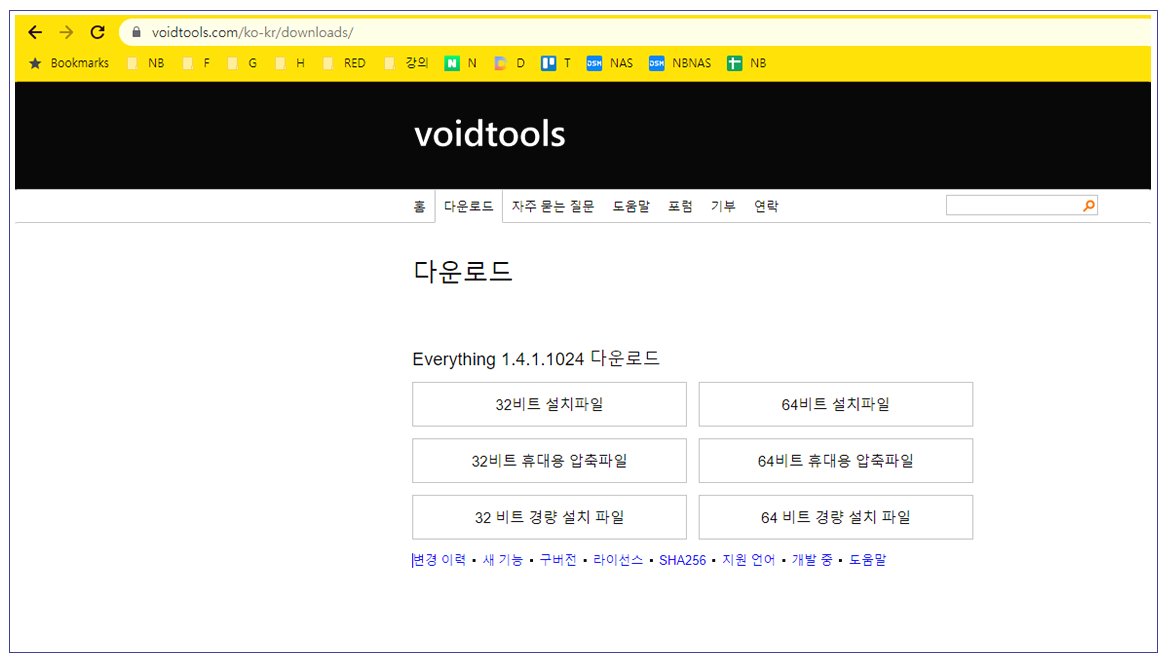The height and width of the screenshot is (663, 1166).
Task: Open the 새 기능 link
Action: coord(503,560)
